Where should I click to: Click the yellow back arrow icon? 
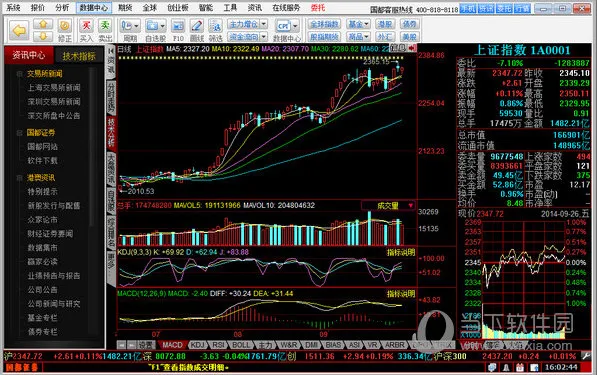pyautogui.click(x=19, y=30)
